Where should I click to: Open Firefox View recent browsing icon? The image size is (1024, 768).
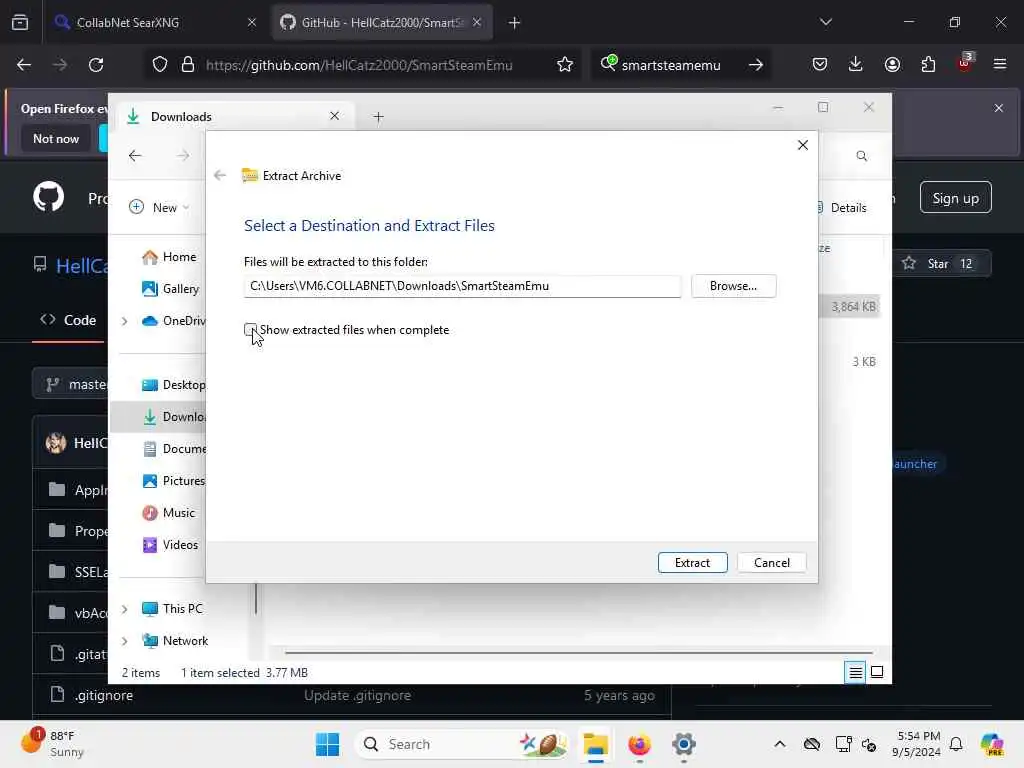coord(20,22)
